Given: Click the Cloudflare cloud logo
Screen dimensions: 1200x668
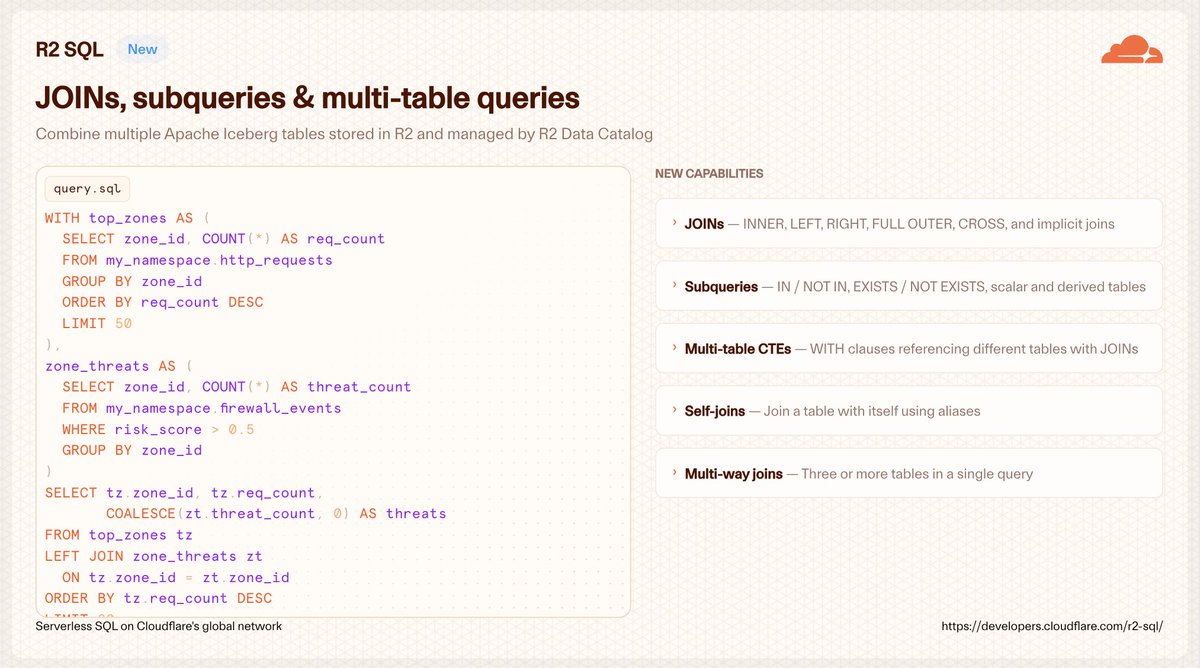Looking at the screenshot, I should pos(1132,49).
